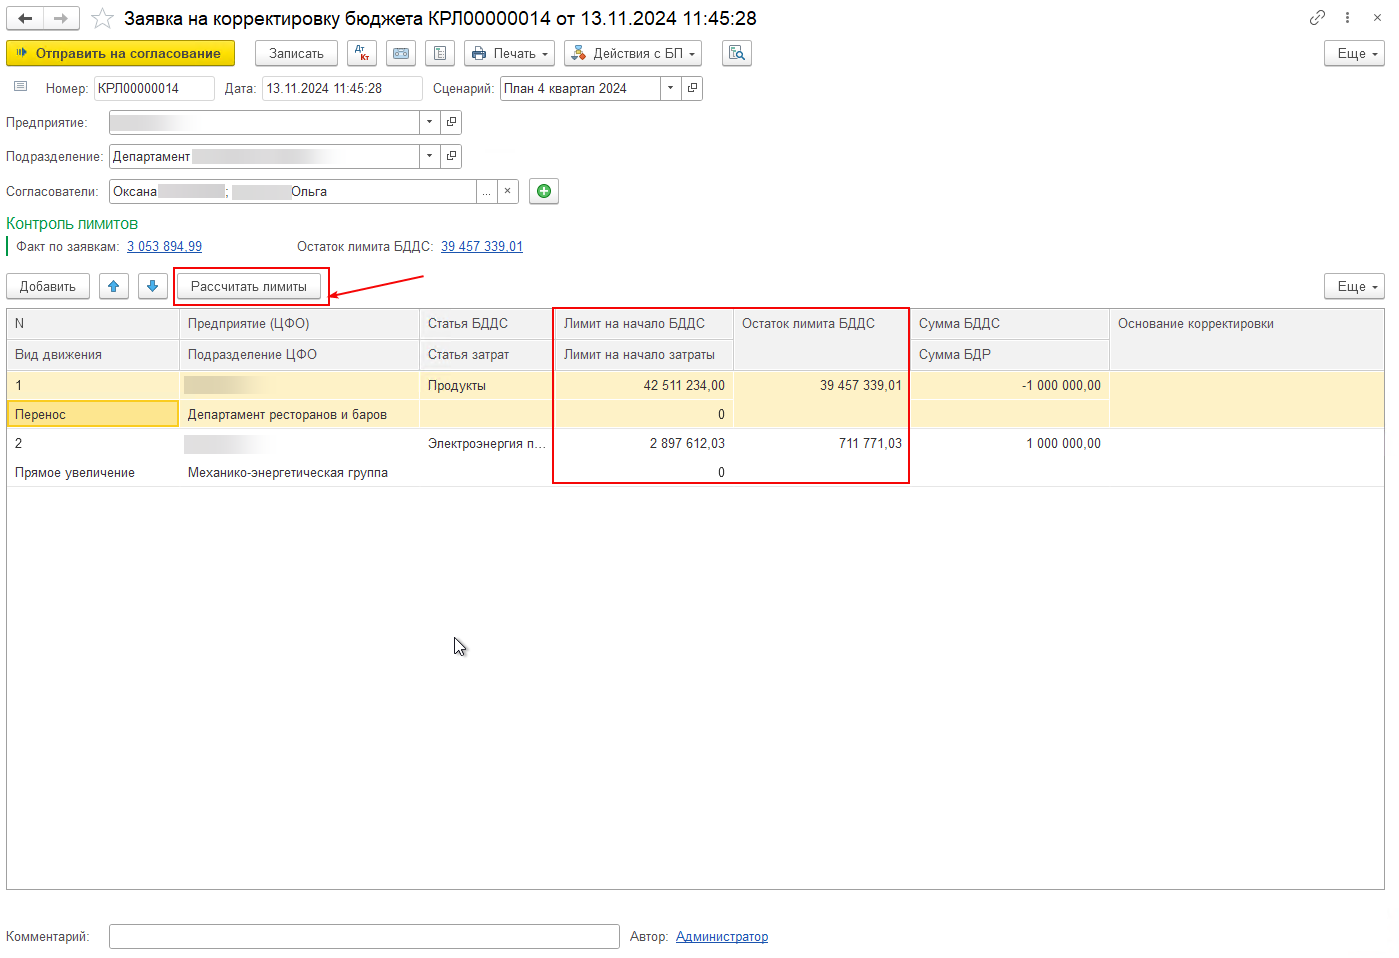Click the 42 511 234,00 limit cell
This screenshot has height=958, width=1399.
[x=644, y=385]
